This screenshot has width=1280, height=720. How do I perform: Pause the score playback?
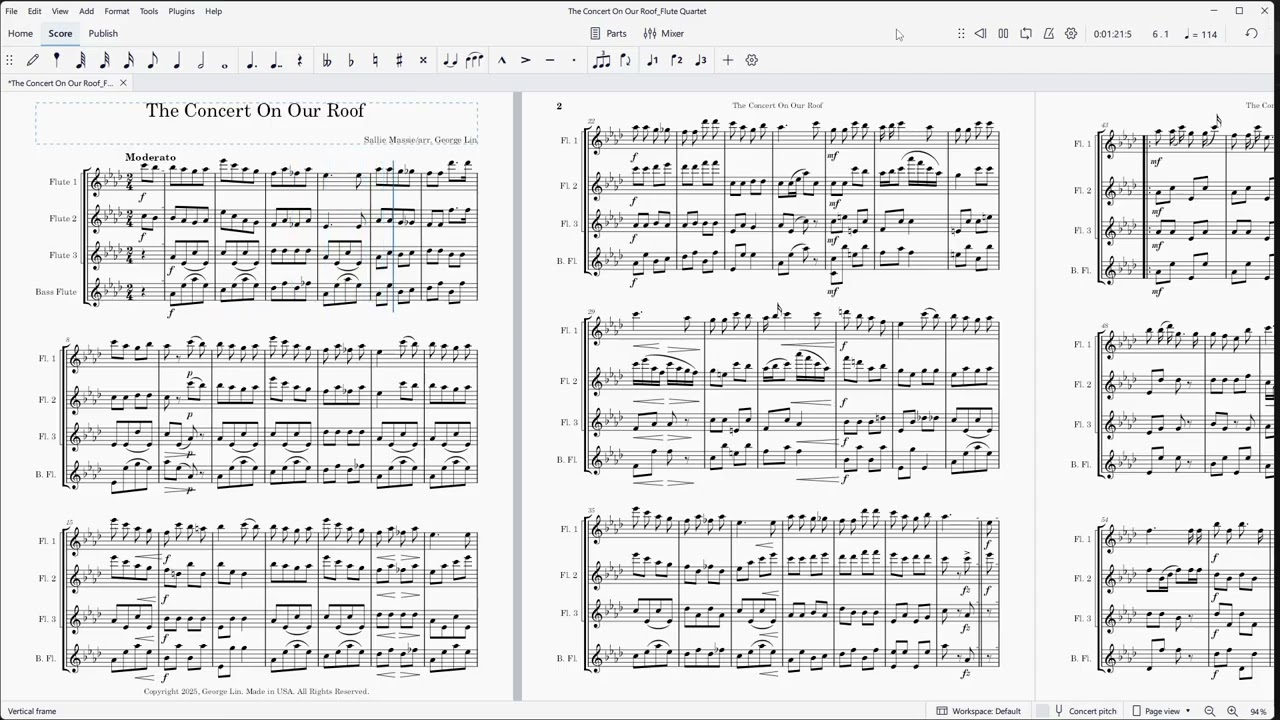click(1003, 34)
